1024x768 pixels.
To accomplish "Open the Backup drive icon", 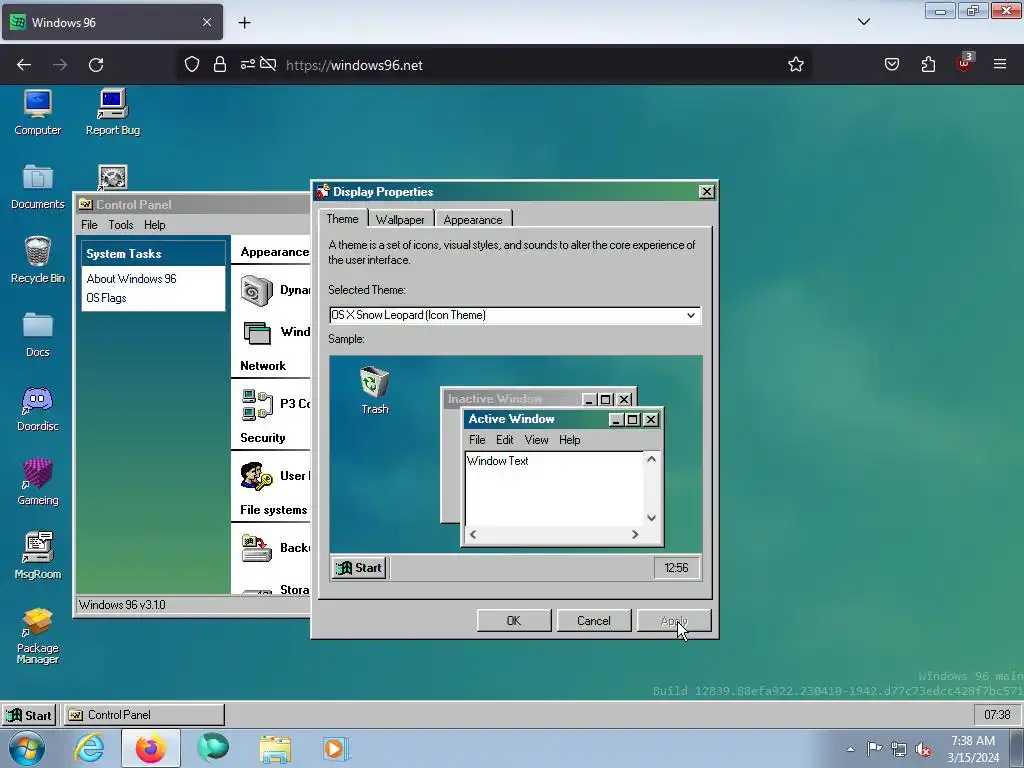I will (256, 548).
